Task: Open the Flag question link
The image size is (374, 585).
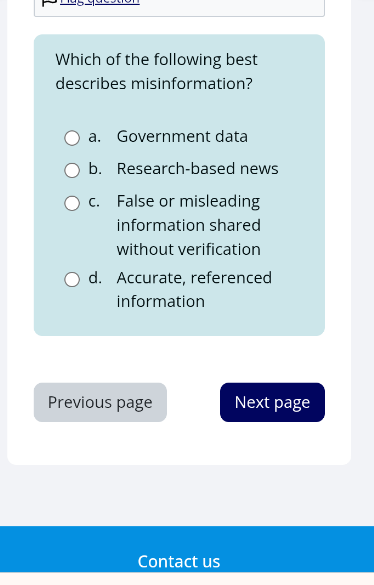Action: pos(100,2)
